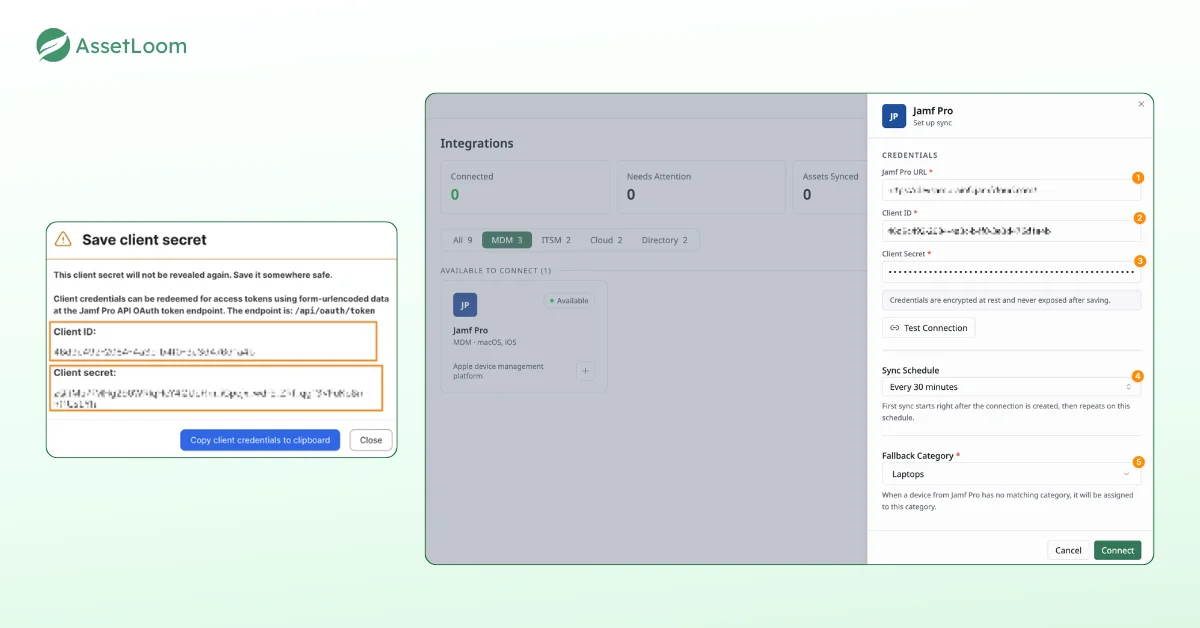Select the All 9 tab

pyautogui.click(x=462, y=240)
